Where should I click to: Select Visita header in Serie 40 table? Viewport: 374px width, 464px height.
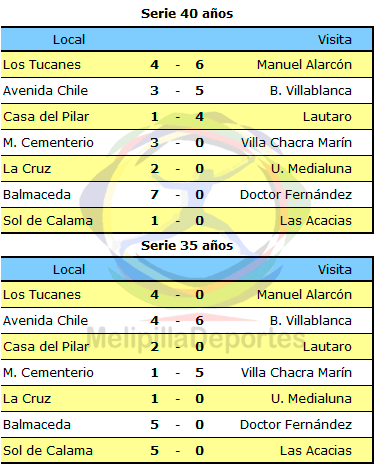pos(335,40)
